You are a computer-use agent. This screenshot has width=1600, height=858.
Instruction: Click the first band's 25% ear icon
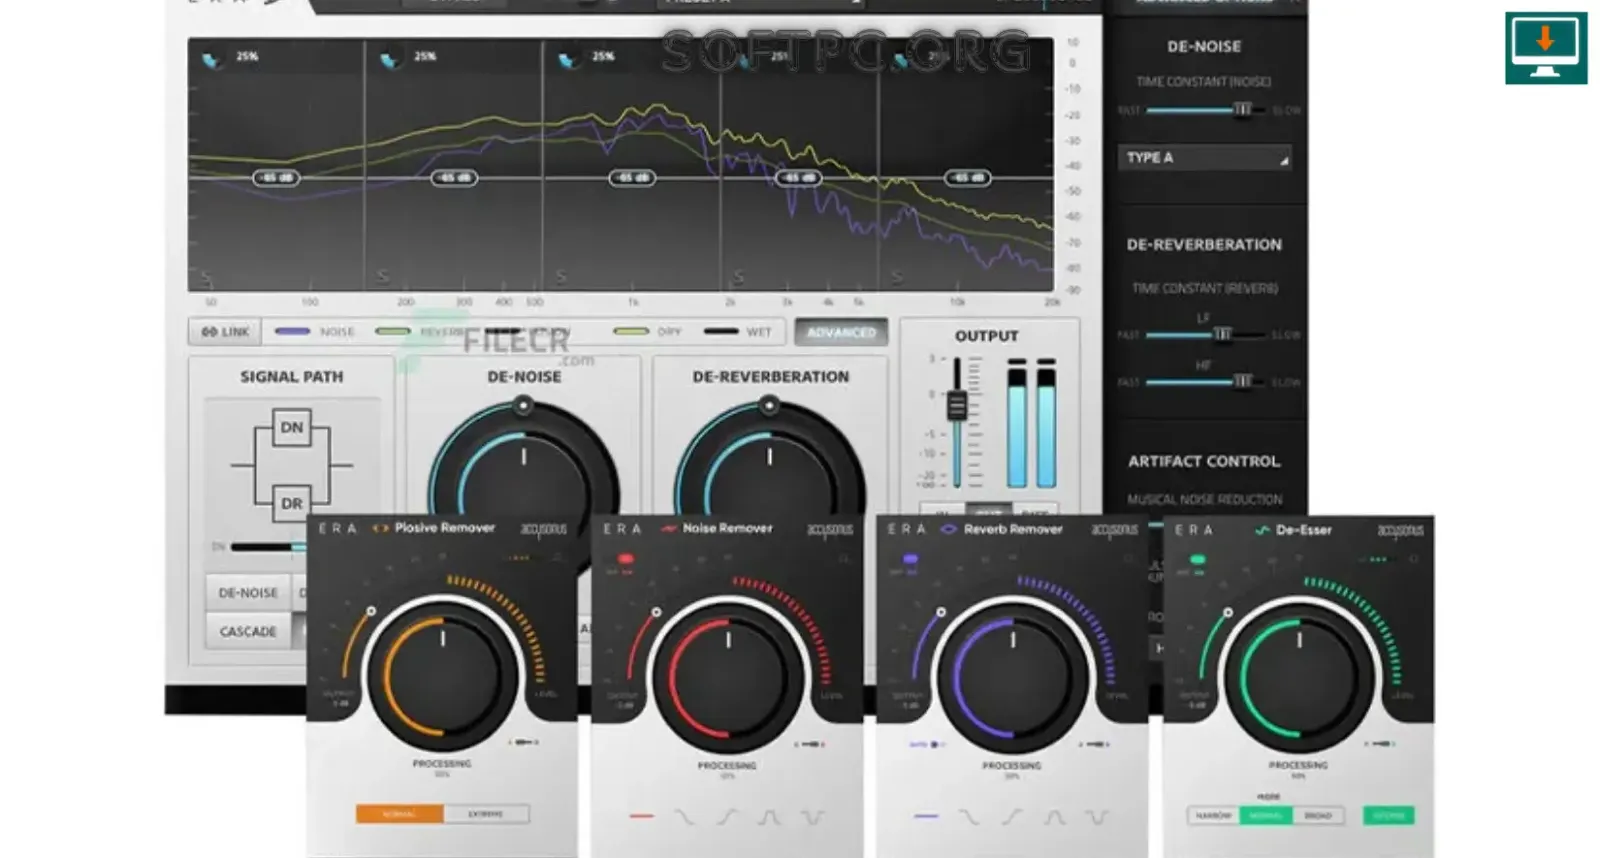[x=211, y=60]
